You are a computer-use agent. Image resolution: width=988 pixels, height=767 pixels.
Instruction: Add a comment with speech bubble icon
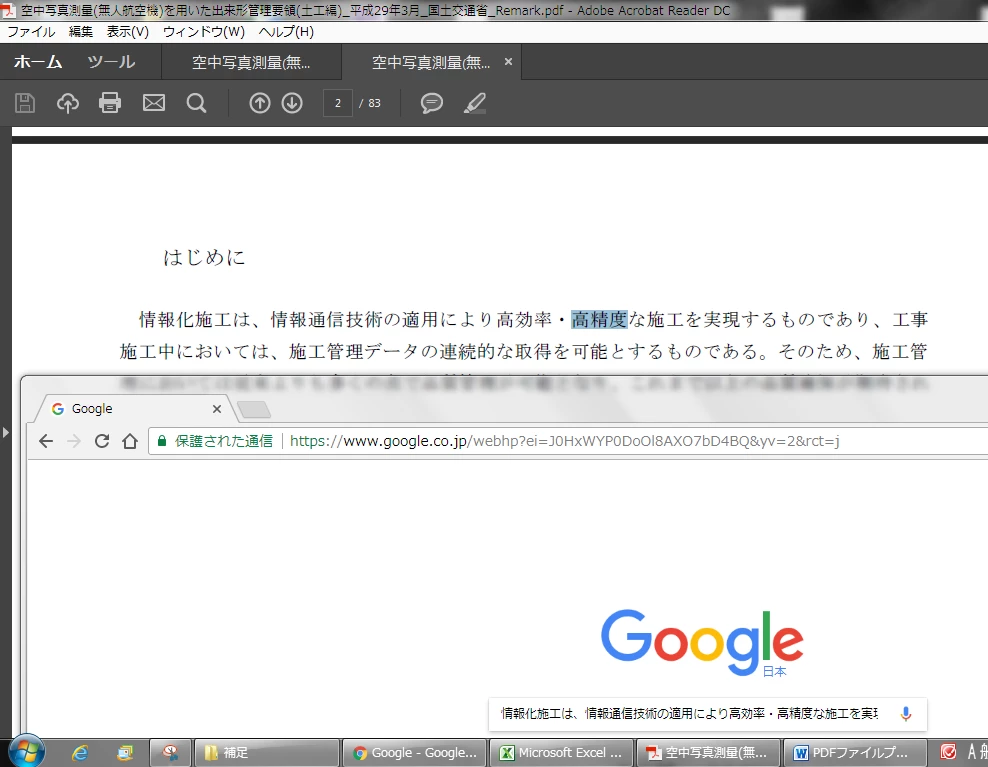click(432, 103)
